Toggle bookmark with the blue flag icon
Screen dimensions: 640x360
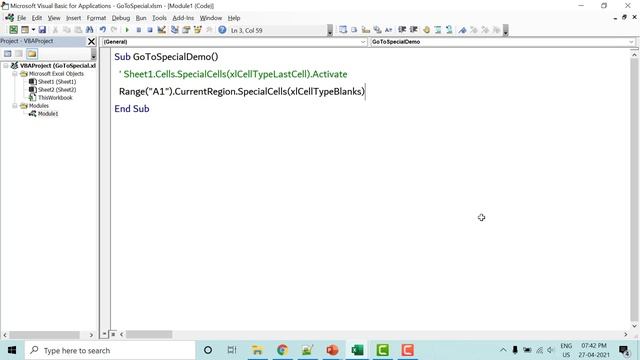[462, 30]
